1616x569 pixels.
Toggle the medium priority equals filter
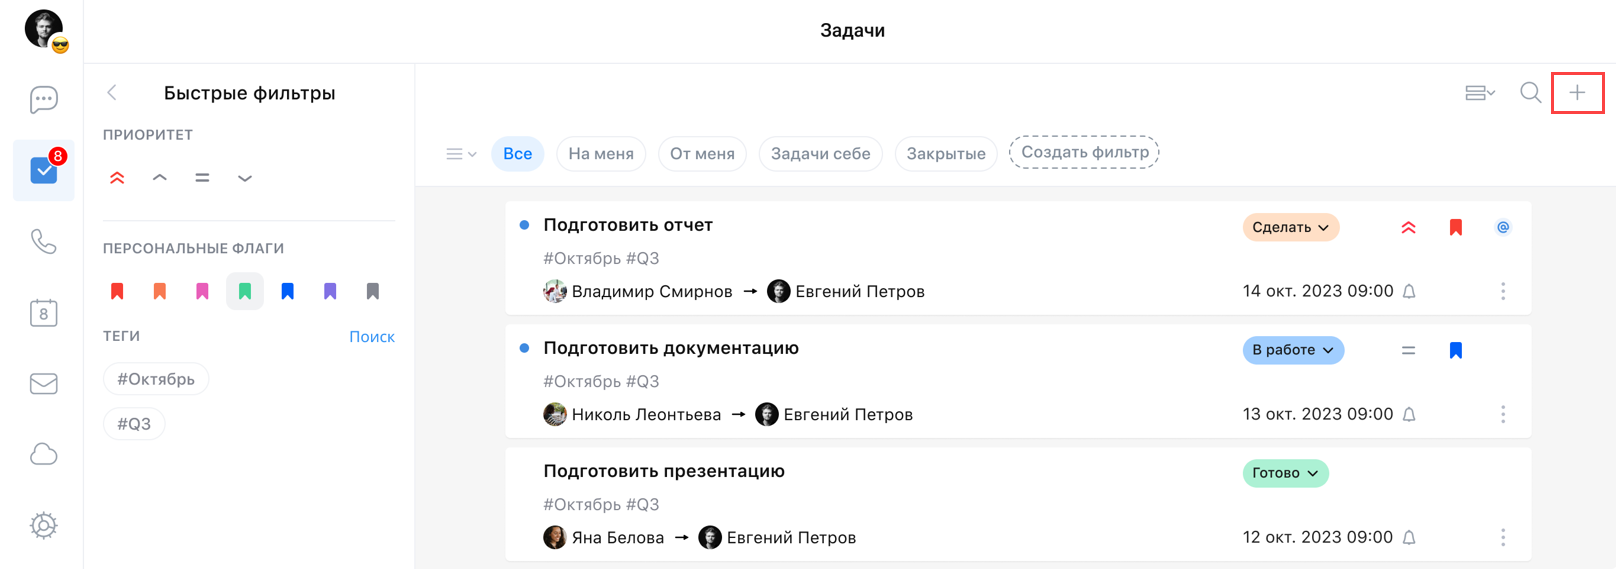[x=202, y=178]
